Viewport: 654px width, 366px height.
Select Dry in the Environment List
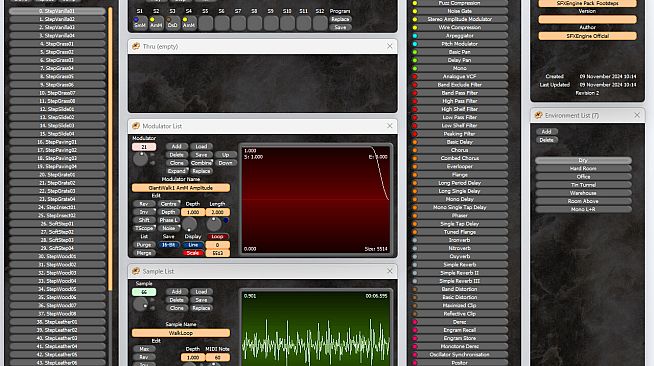583,160
